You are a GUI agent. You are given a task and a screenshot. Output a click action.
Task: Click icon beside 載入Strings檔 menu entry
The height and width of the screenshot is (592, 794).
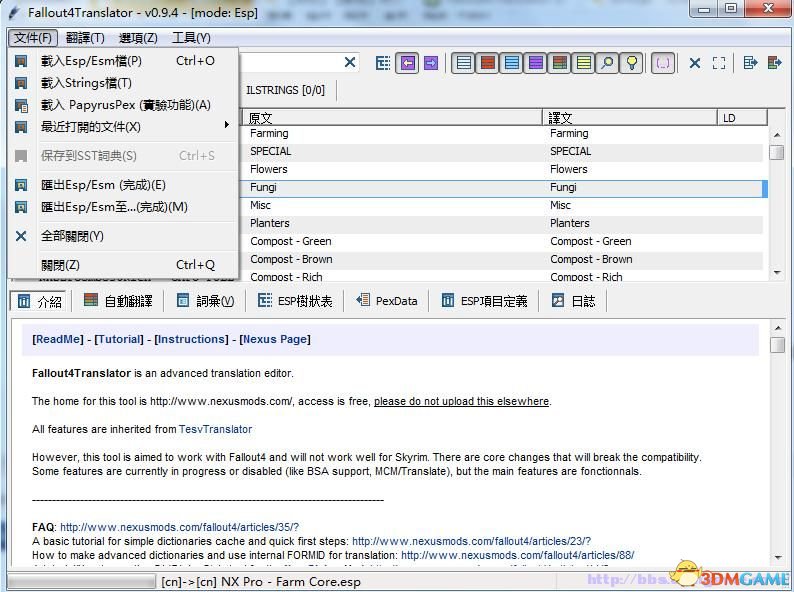(x=21, y=83)
